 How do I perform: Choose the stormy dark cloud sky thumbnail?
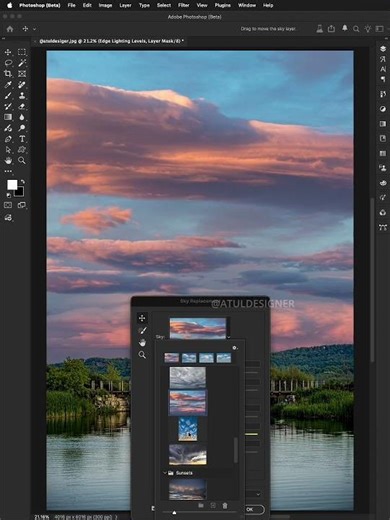coord(188,454)
